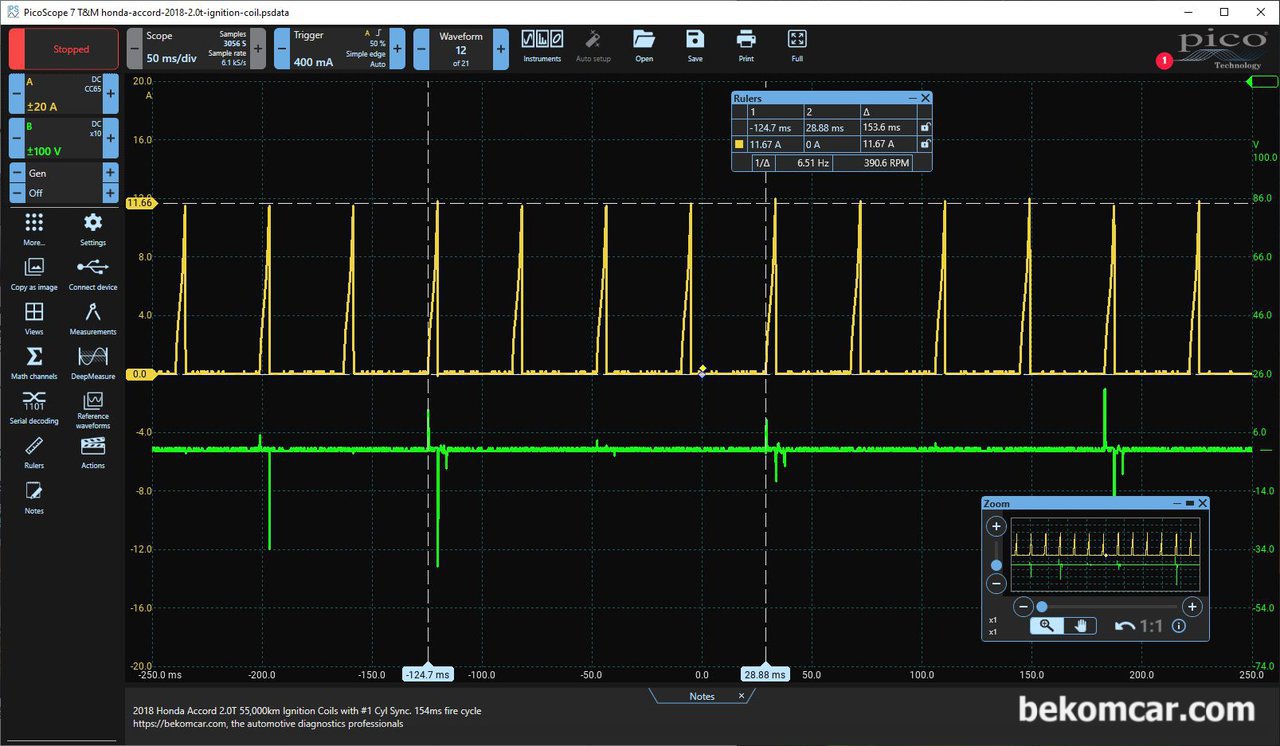Click the vertical zoom out minus
1280x746 pixels.
click(996, 585)
